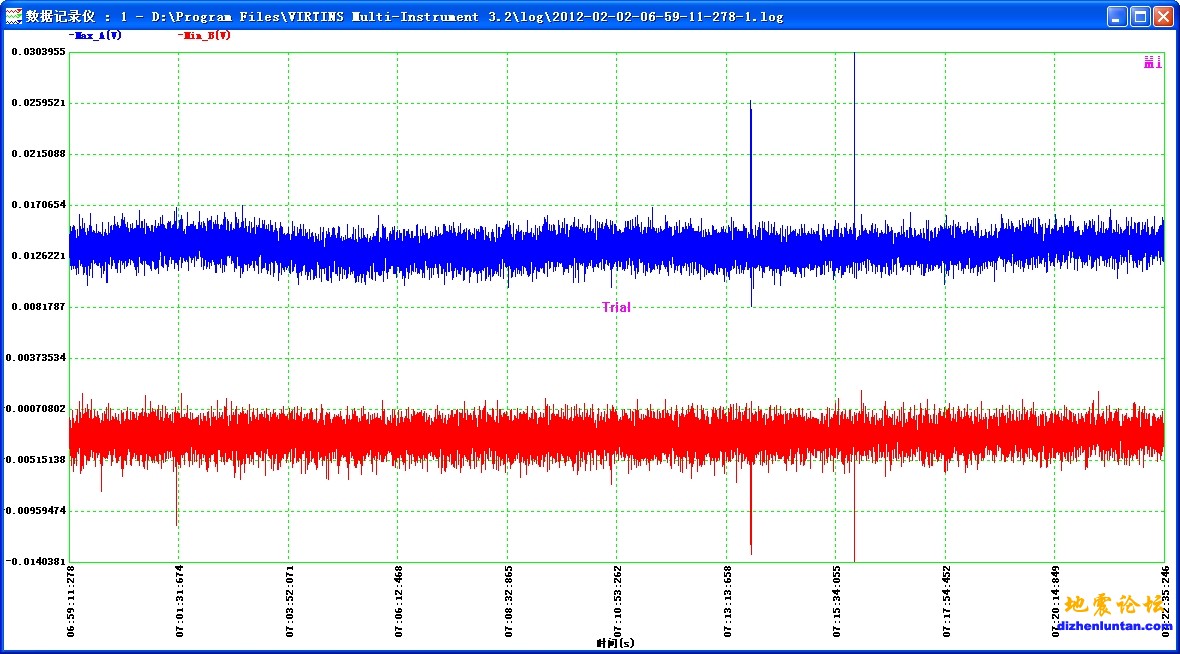Click the y-axis value -0.00070802

tap(35, 409)
